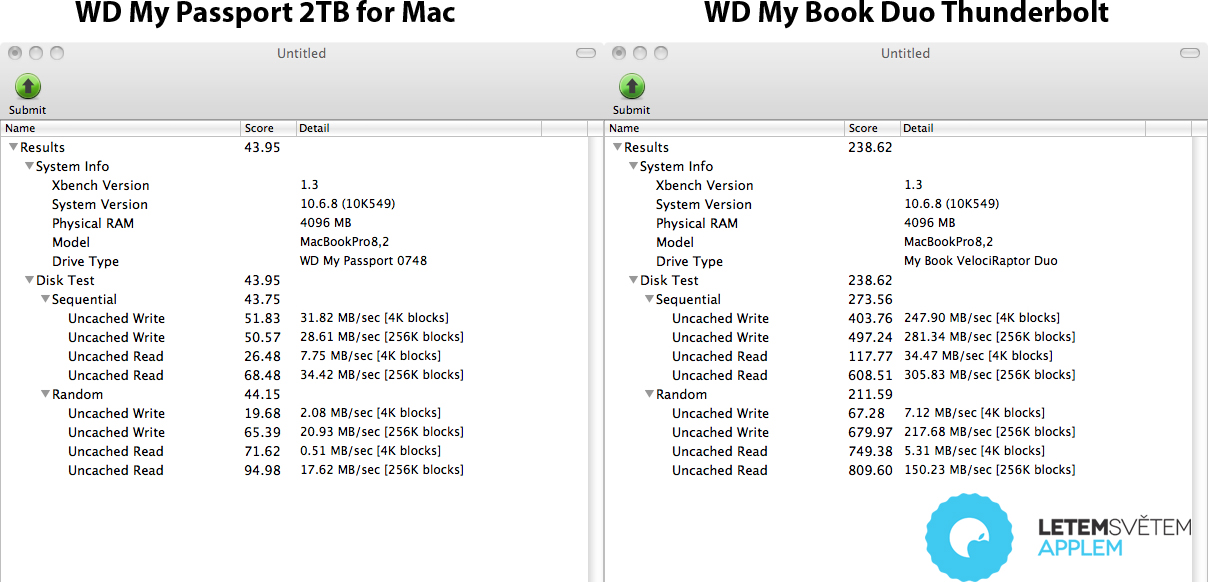
Task: Click the detail value 217.68 MB/sec [256K blocks]
Action: pyautogui.click(x=989, y=432)
